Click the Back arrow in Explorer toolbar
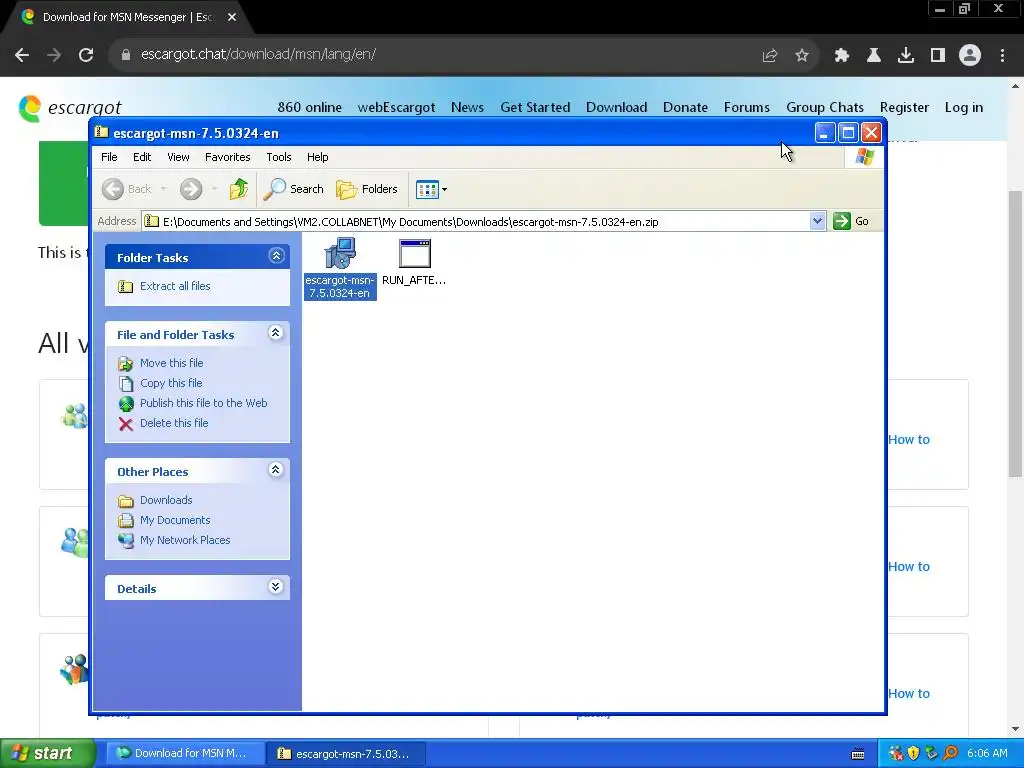1024x768 pixels. click(113, 189)
